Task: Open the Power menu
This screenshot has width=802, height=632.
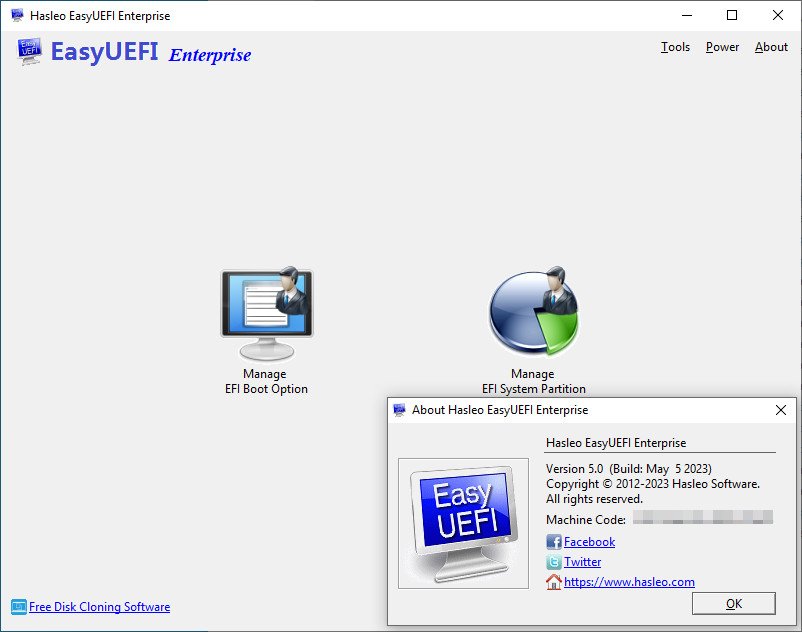Action: [722, 47]
